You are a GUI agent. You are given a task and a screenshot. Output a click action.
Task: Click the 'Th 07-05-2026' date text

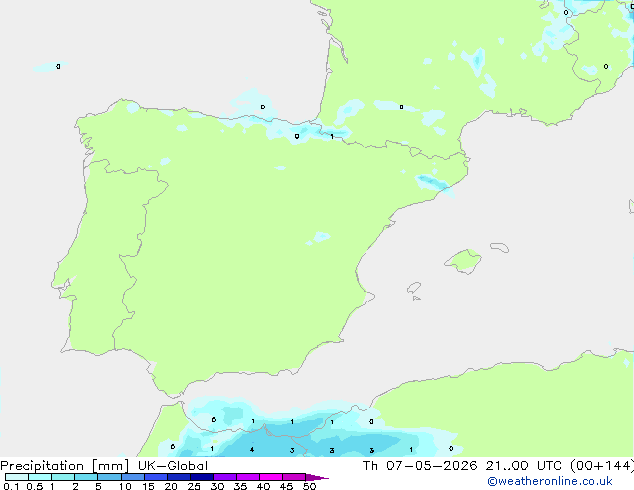click(x=420, y=466)
